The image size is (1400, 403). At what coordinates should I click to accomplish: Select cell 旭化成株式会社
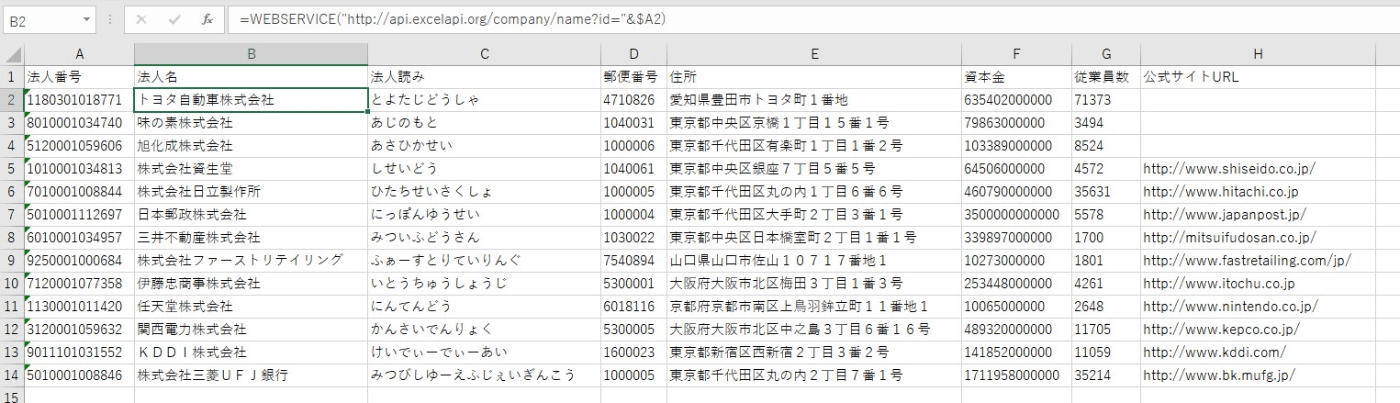coord(251,145)
